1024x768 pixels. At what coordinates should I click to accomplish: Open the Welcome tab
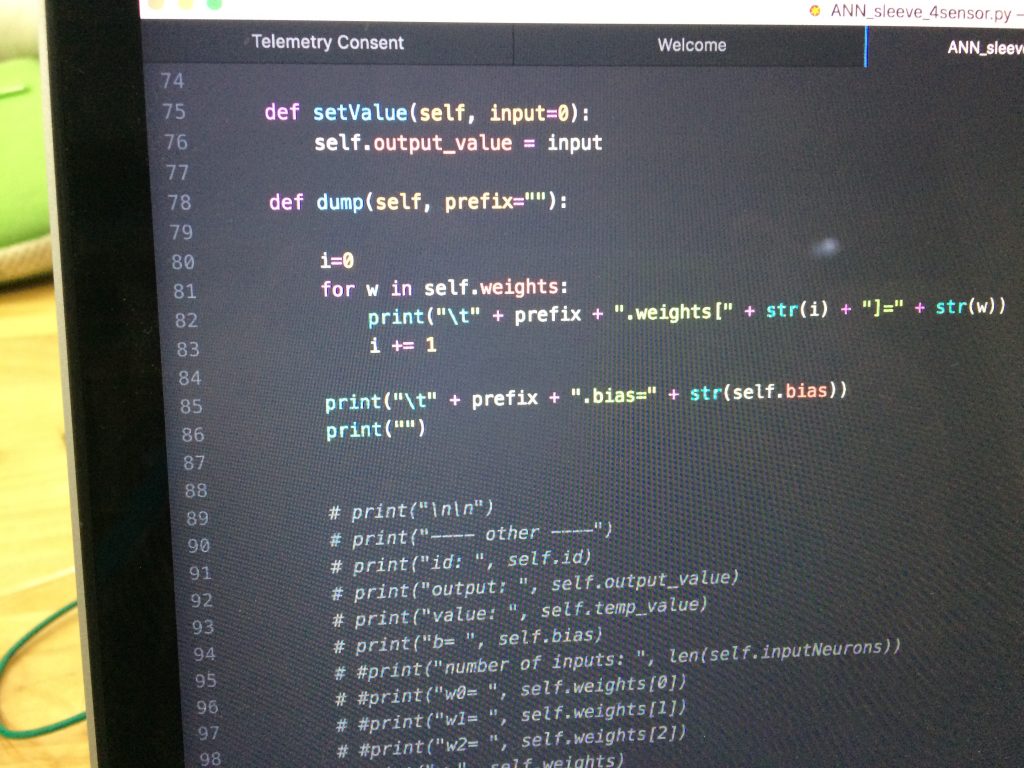click(x=692, y=45)
